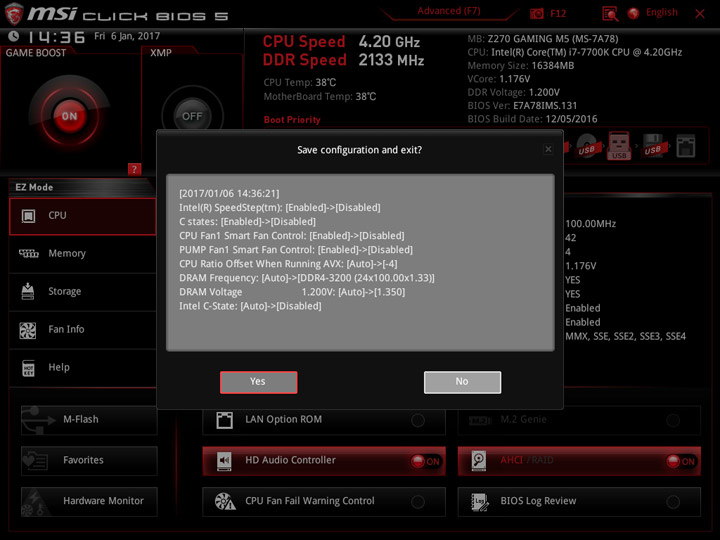Click the MSI dragon logo
The width and height of the screenshot is (720, 540).
14,14
